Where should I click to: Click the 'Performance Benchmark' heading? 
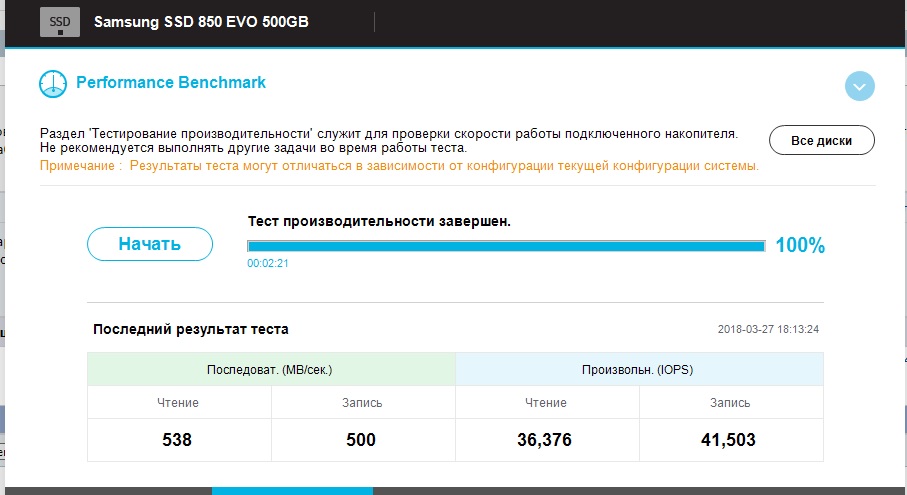pos(171,83)
